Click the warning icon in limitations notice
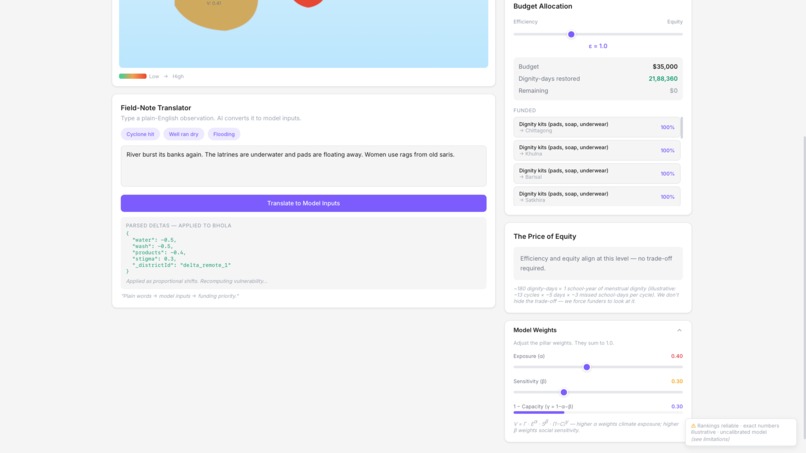 (693, 426)
